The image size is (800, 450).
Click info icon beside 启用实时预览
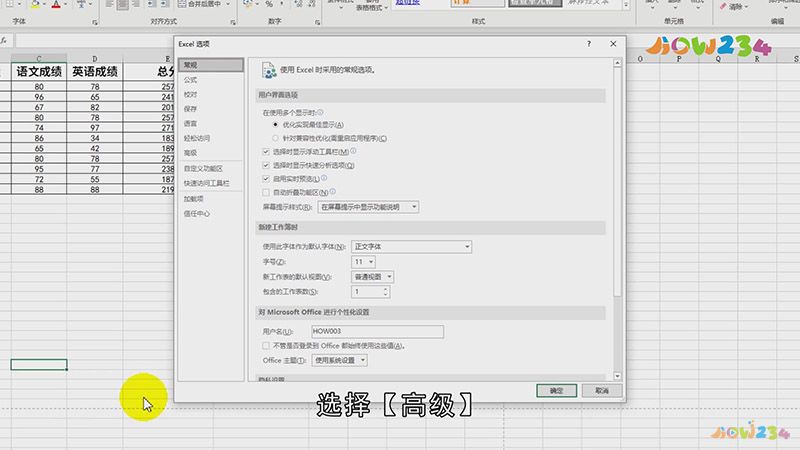[324, 178]
